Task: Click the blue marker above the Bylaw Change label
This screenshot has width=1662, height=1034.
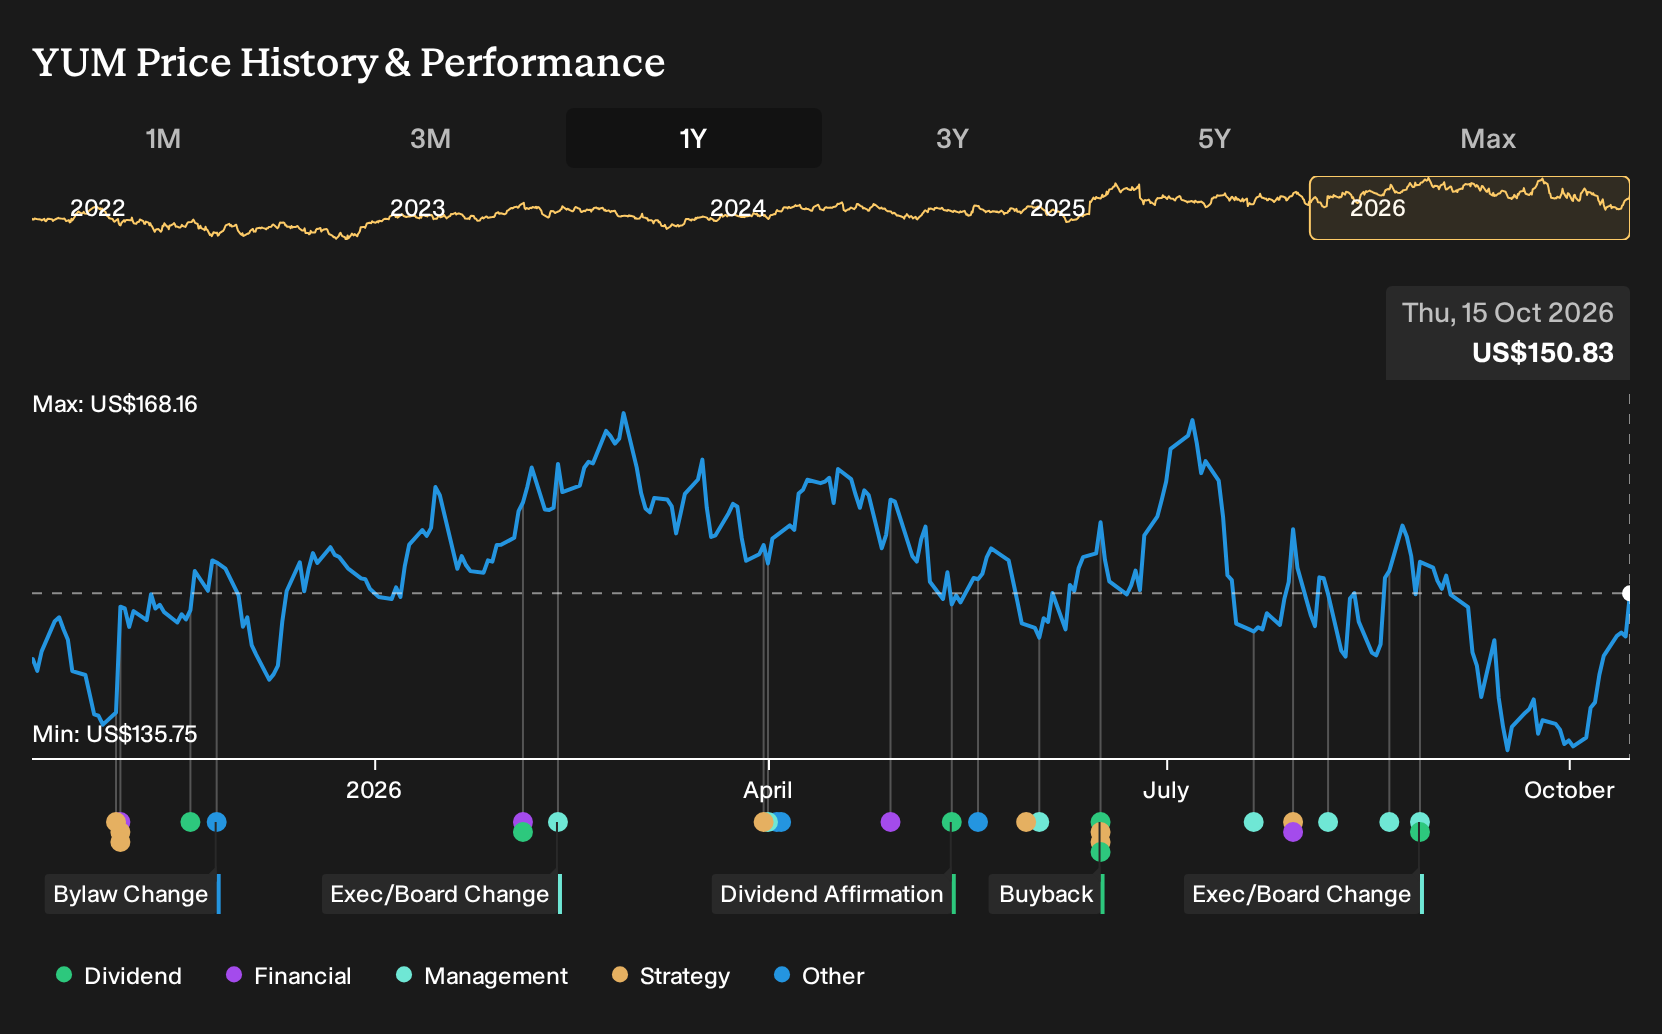Action: click(x=217, y=822)
